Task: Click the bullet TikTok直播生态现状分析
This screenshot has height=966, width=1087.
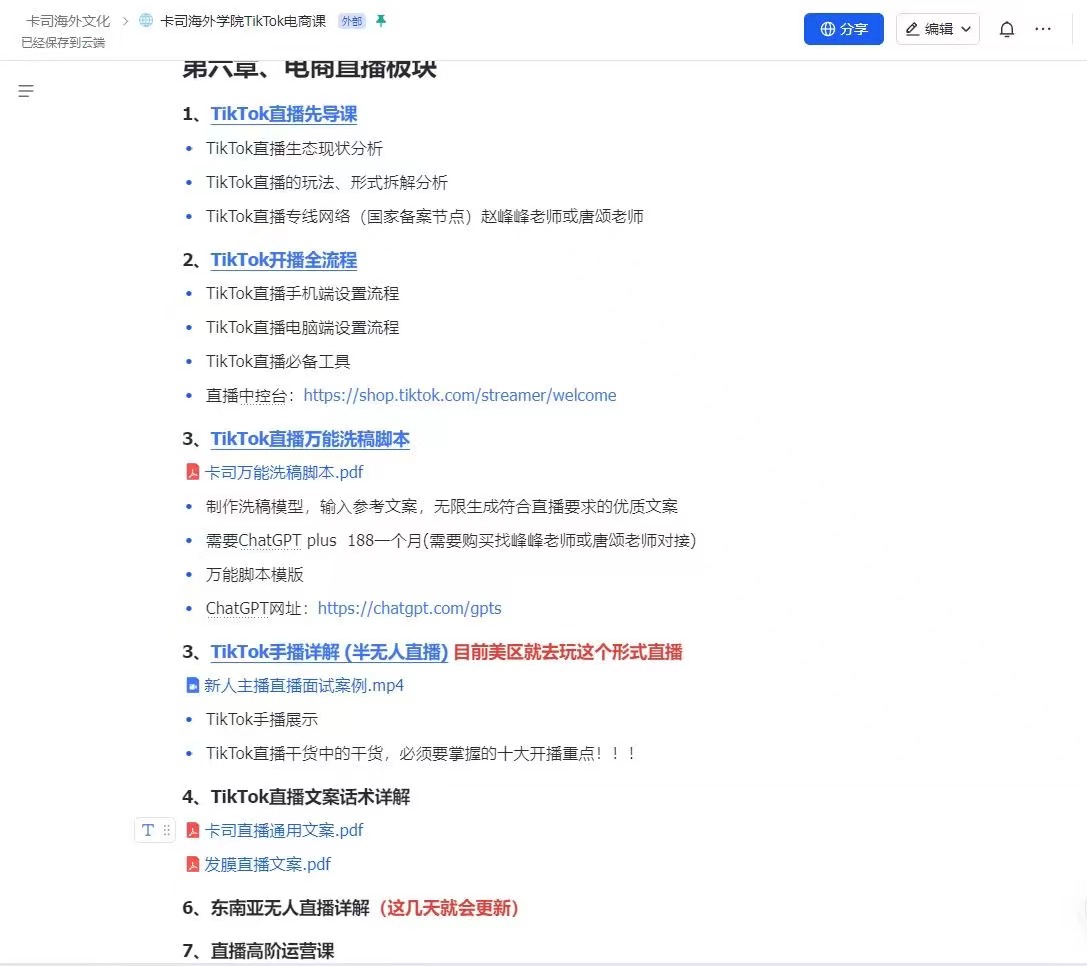Action: (294, 148)
